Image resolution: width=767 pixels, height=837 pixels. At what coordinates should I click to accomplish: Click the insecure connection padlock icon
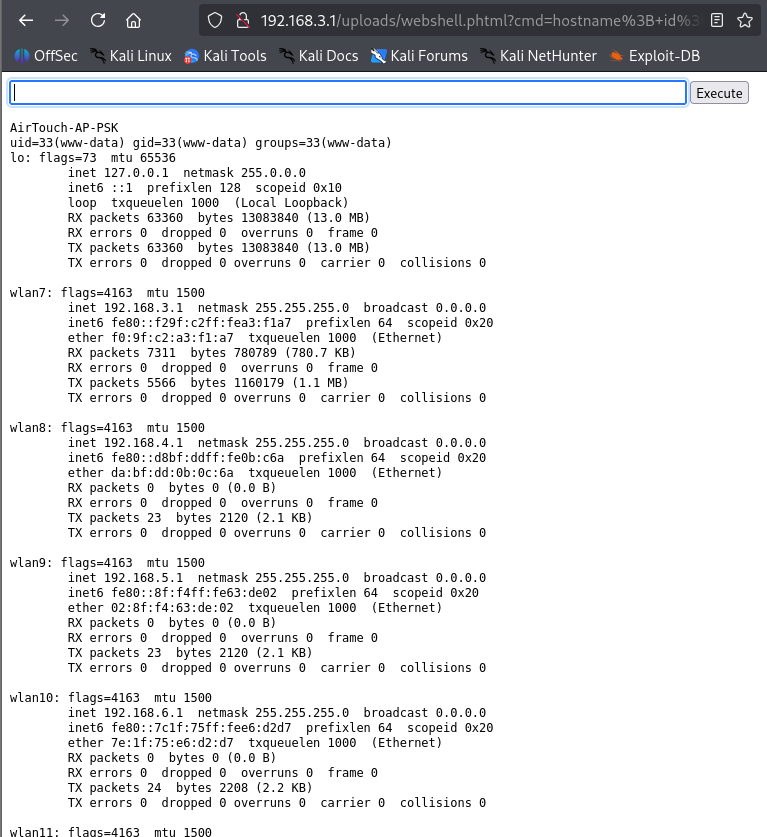241,20
